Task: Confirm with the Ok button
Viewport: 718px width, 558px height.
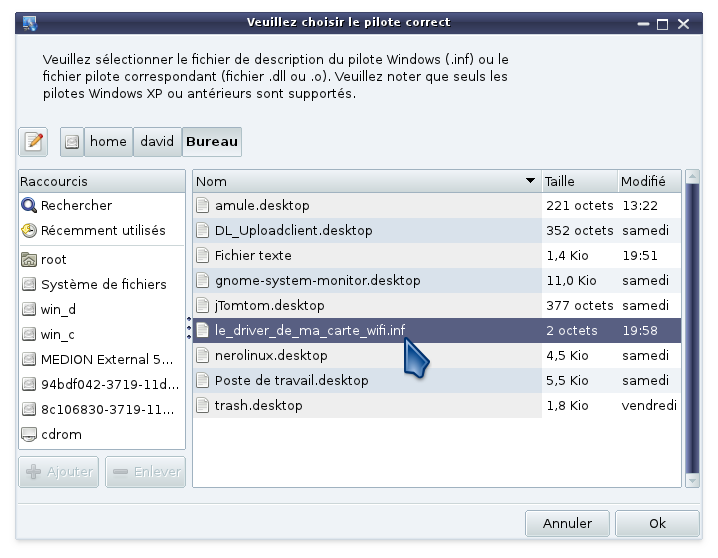Action: 657,523
